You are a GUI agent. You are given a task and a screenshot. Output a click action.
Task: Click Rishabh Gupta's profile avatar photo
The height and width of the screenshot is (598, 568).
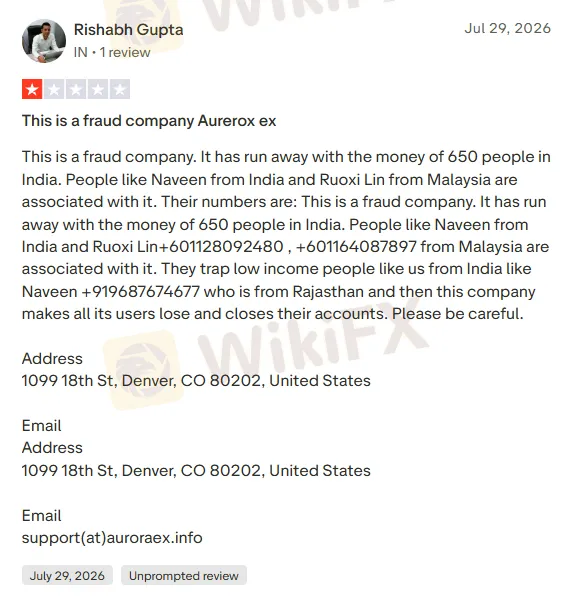(x=44, y=41)
